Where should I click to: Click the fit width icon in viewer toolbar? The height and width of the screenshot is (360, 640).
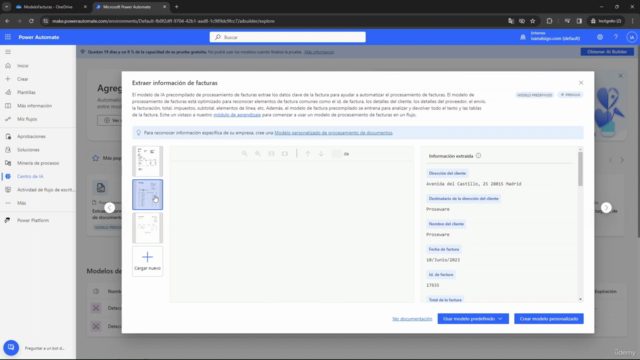coord(271,154)
